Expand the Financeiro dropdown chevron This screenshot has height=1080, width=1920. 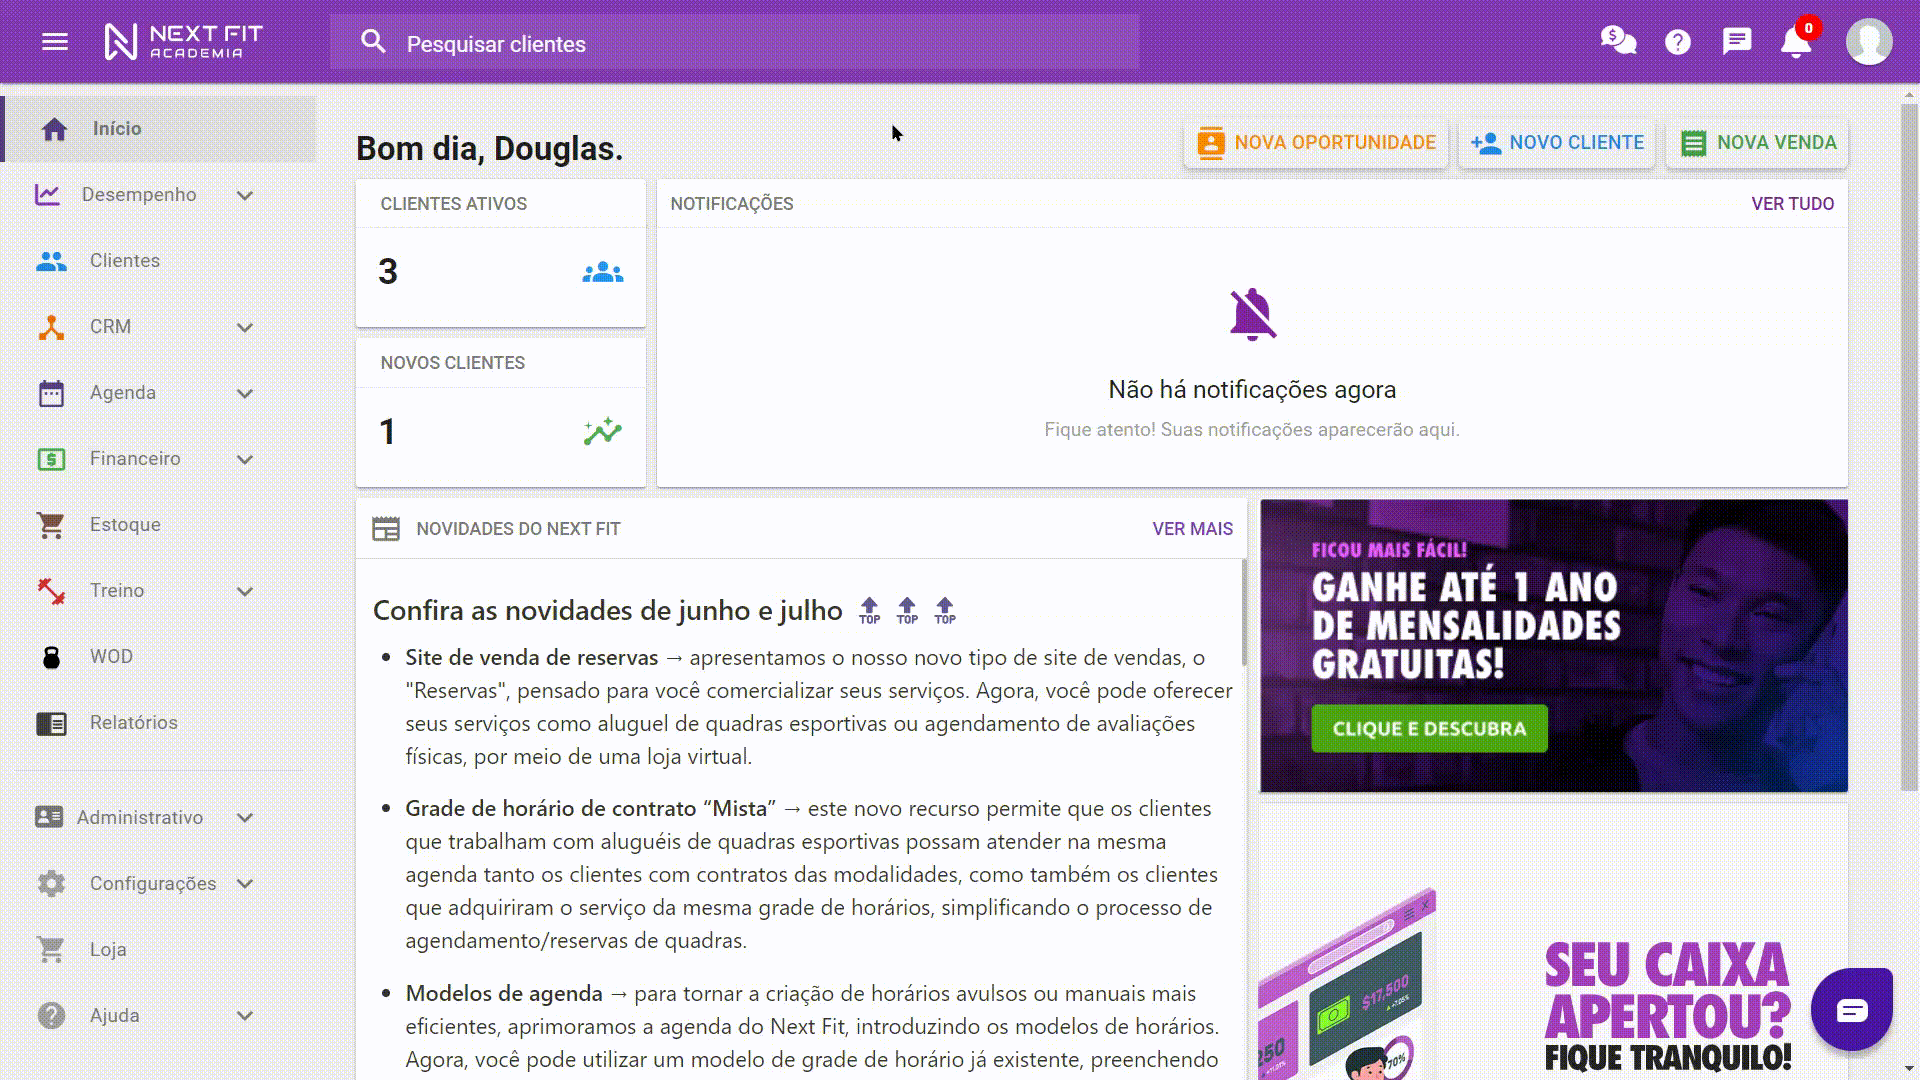coord(245,459)
